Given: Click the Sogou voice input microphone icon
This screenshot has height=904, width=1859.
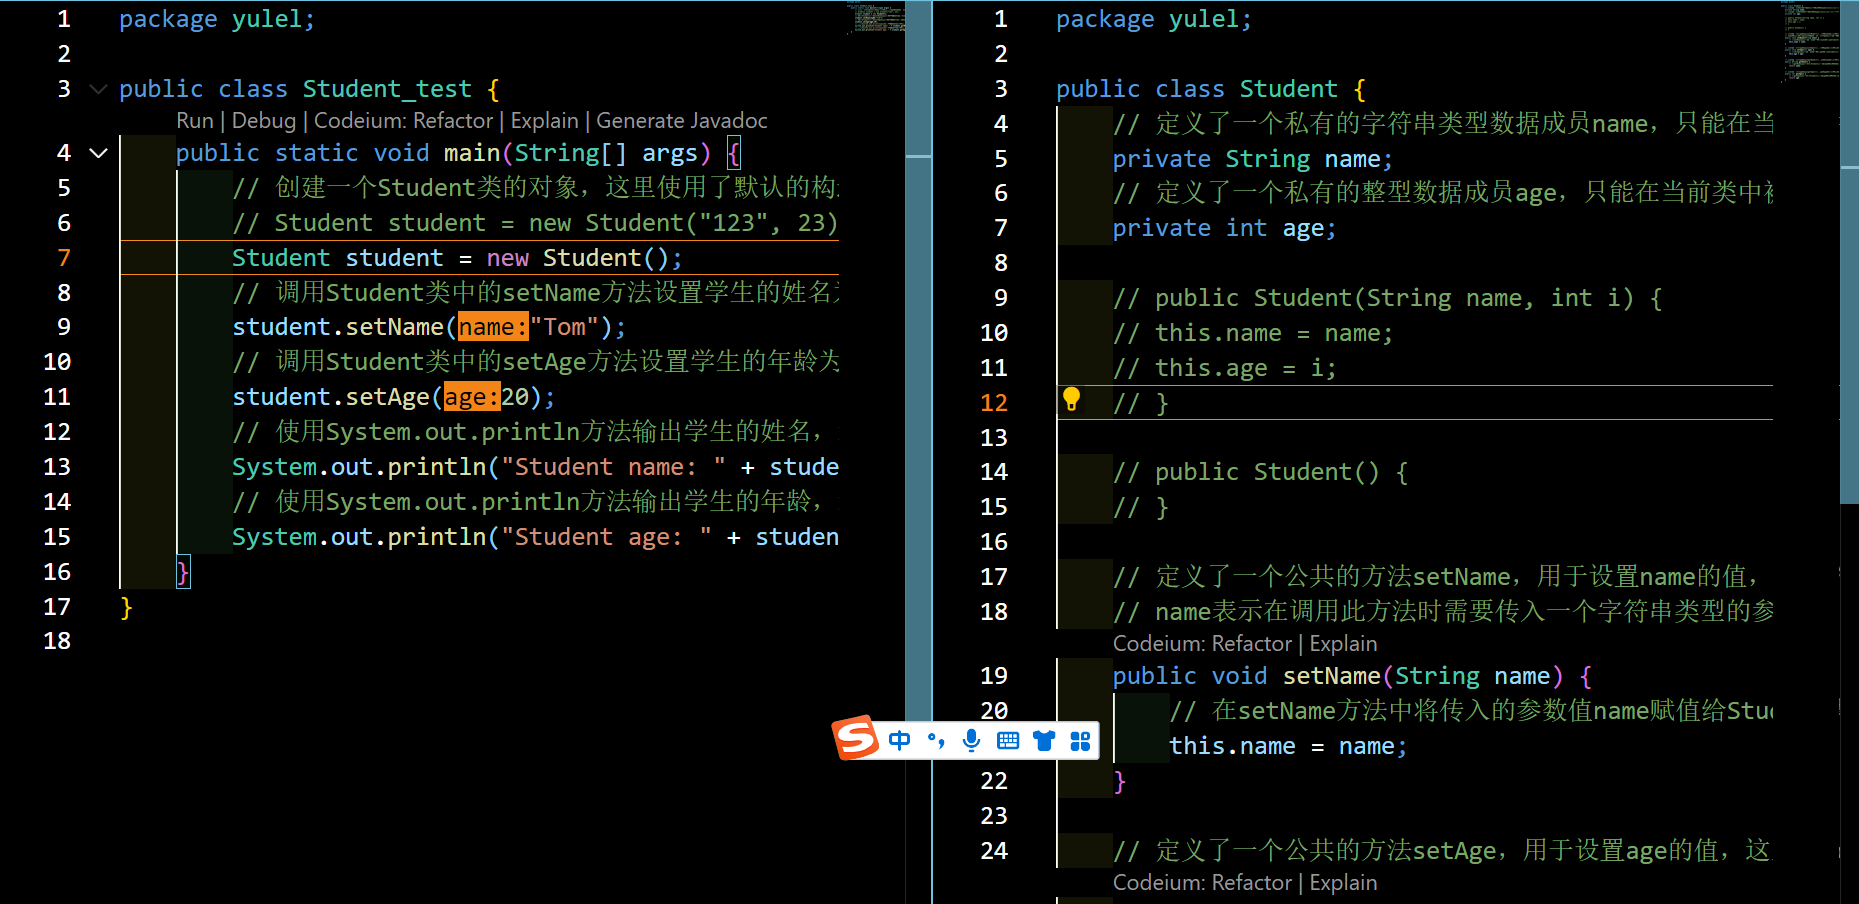Looking at the screenshot, I should click(x=971, y=740).
